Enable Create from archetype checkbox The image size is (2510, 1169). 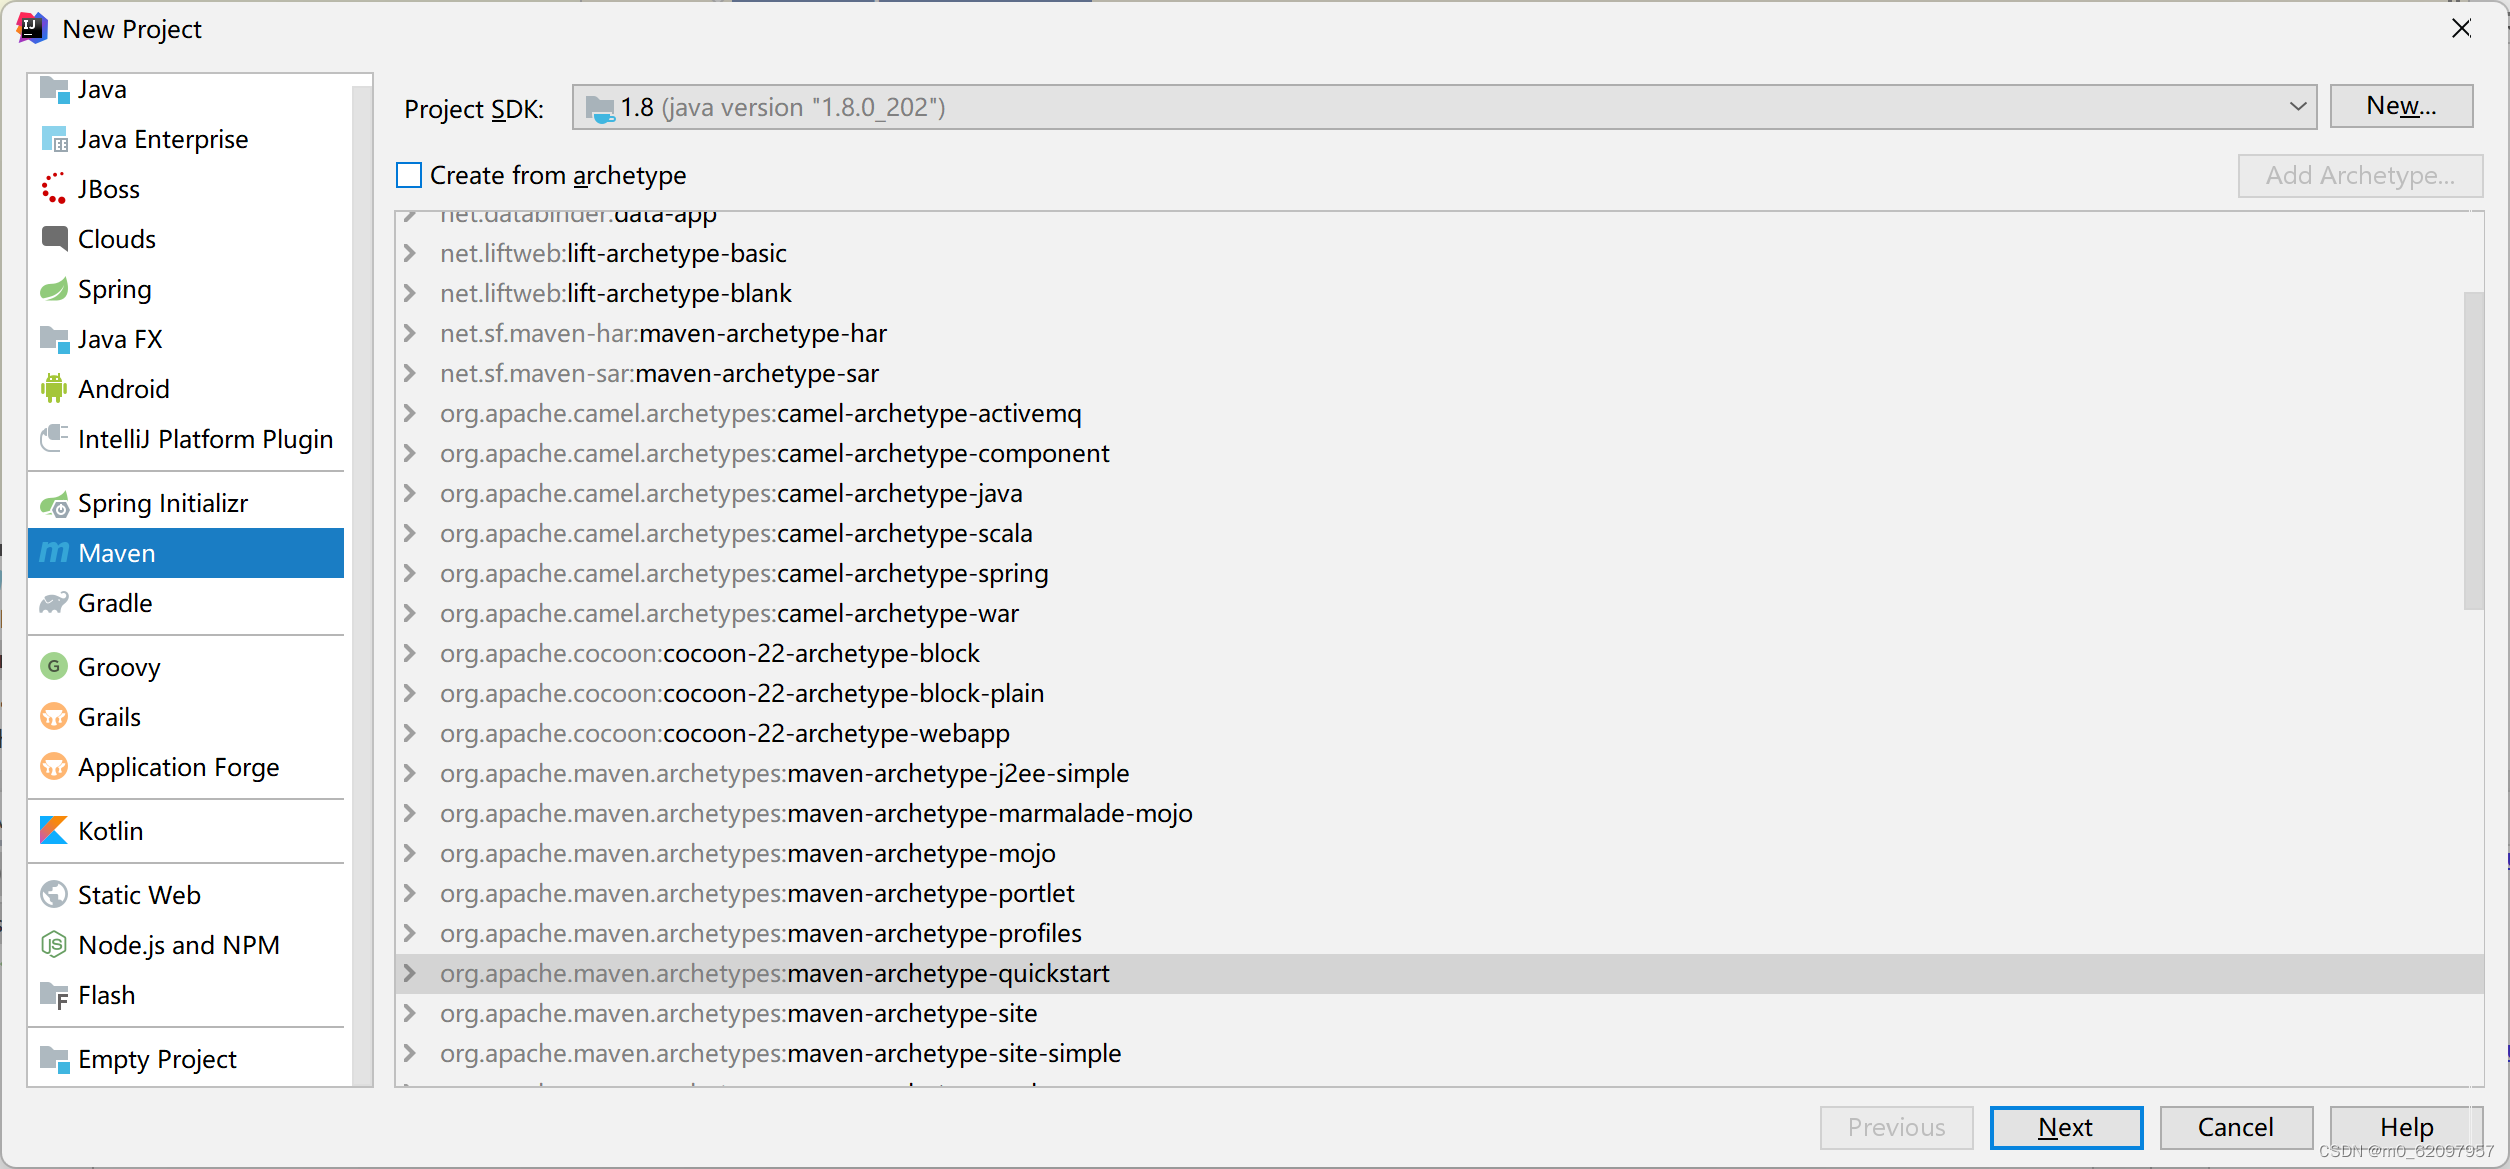409,175
